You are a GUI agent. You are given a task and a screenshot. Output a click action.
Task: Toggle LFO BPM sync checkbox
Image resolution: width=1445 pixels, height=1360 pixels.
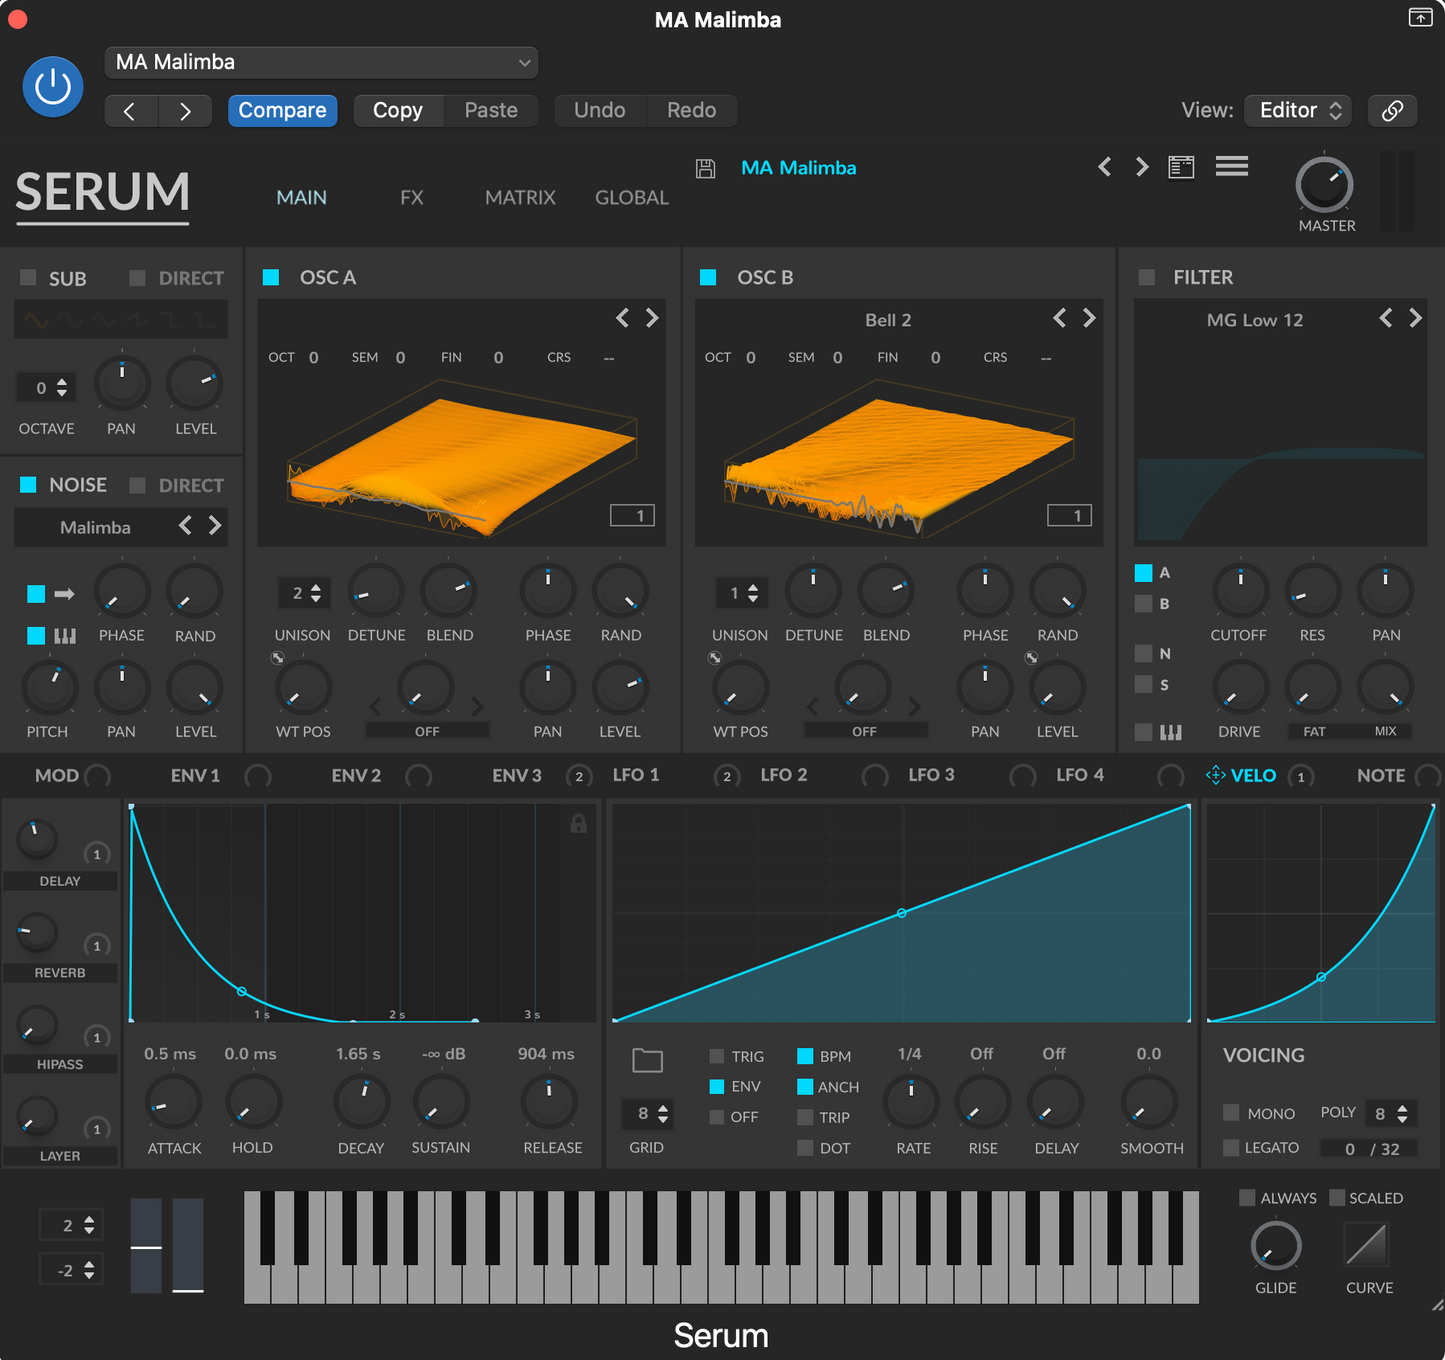coord(805,1056)
